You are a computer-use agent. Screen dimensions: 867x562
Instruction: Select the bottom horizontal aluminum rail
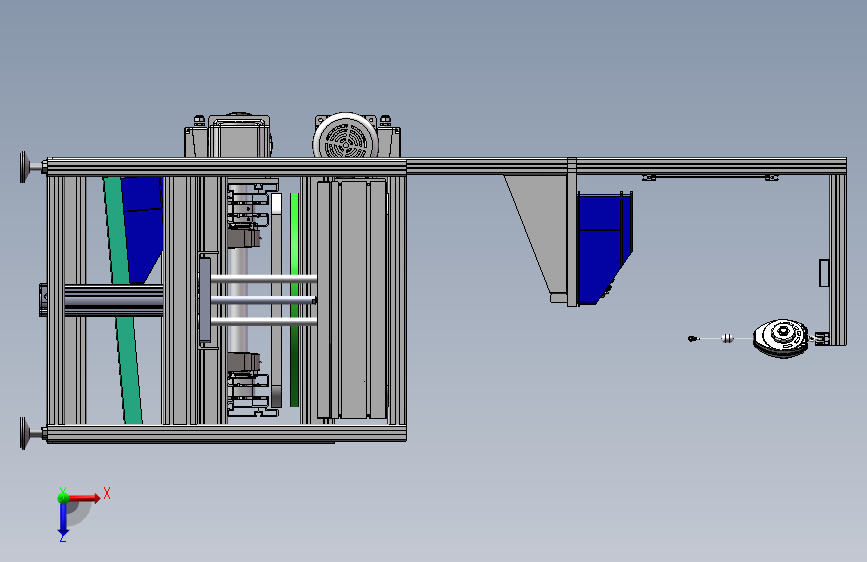[x=227, y=433]
